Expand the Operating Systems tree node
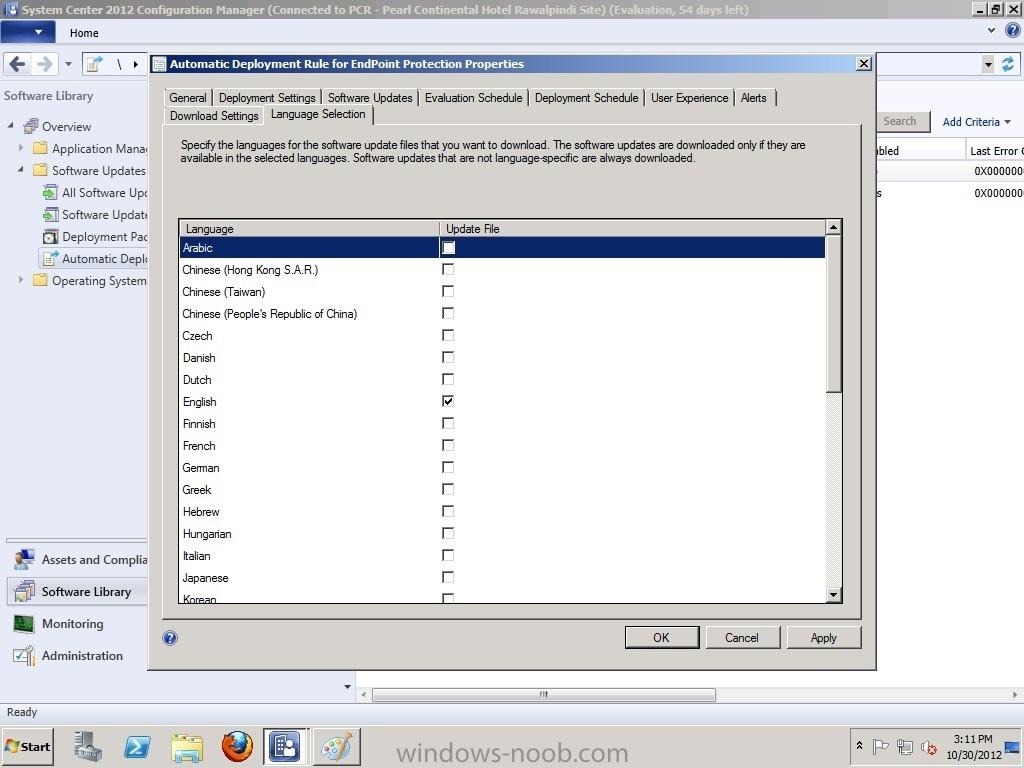This screenshot has height=768, width=1024. click(x=20, y=280)
